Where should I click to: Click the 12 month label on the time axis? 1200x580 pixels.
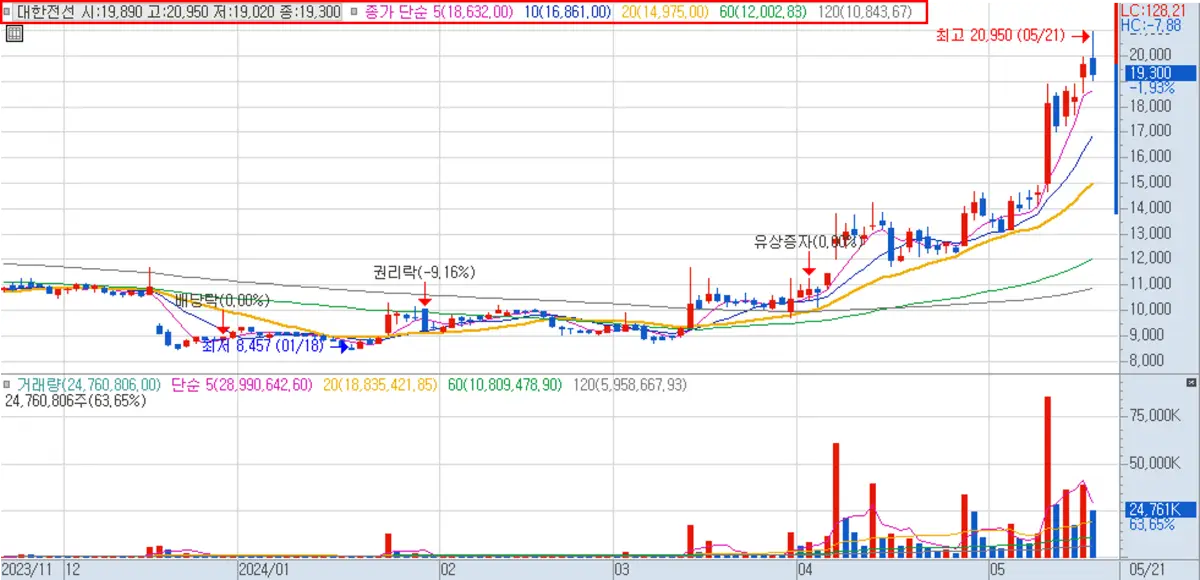point(72,569)
